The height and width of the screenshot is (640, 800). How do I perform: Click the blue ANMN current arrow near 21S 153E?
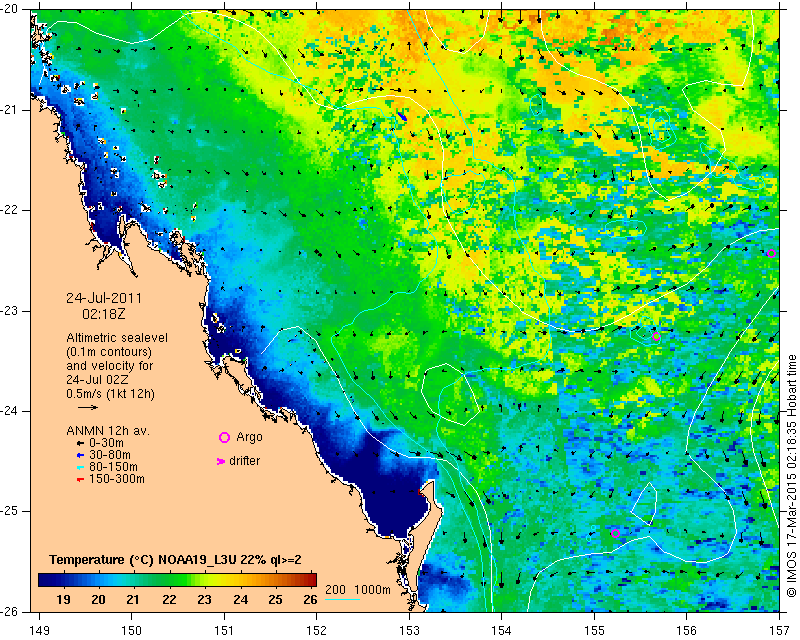pos(403,116)
